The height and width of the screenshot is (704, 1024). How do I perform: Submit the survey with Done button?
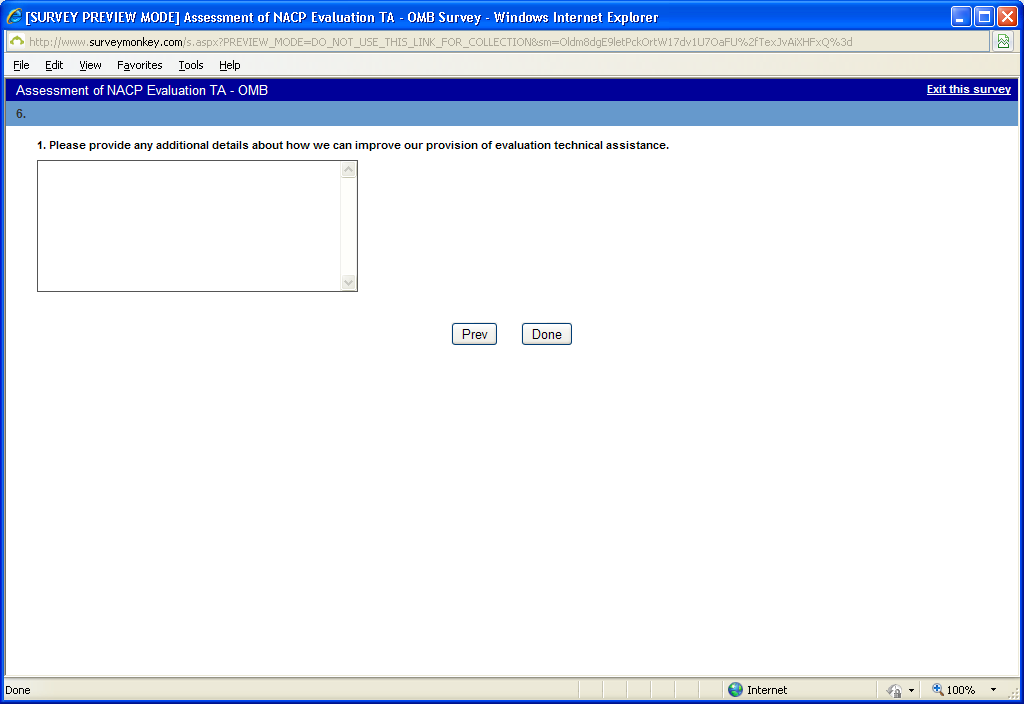547,334
